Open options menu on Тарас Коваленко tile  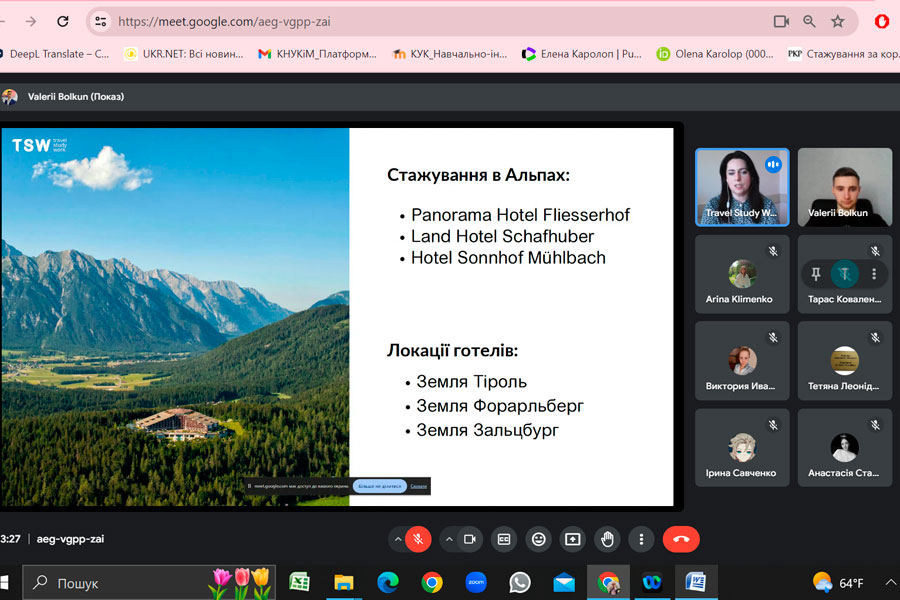[874, 274]
